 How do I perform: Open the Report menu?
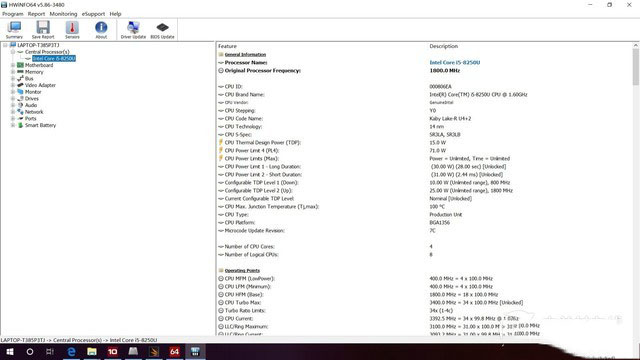coord(36,14)
